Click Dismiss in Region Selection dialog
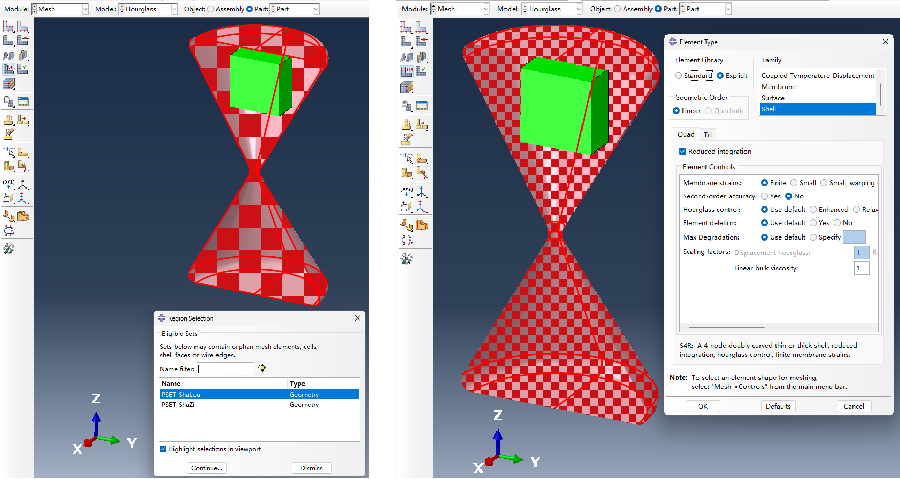This screenshot has width=900, height=479. (x=312, y=468)
